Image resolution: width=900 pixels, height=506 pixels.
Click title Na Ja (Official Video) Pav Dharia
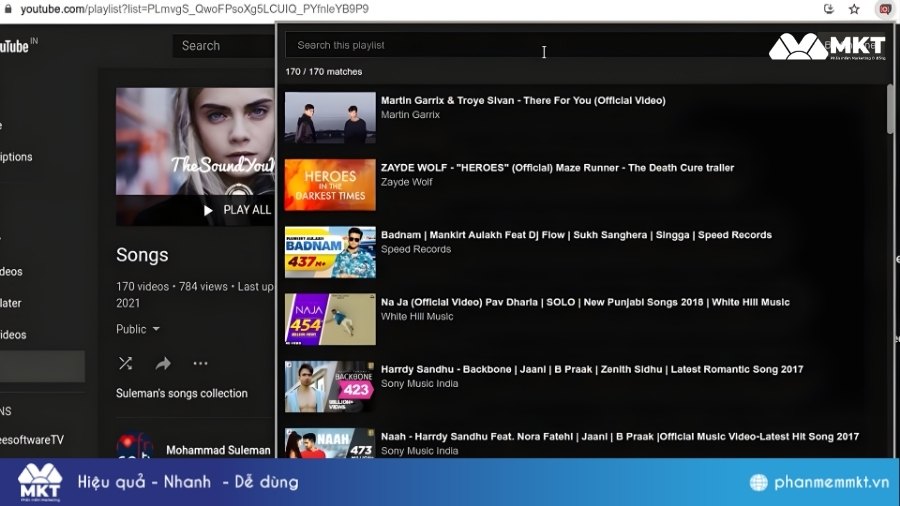coord(585,302)
